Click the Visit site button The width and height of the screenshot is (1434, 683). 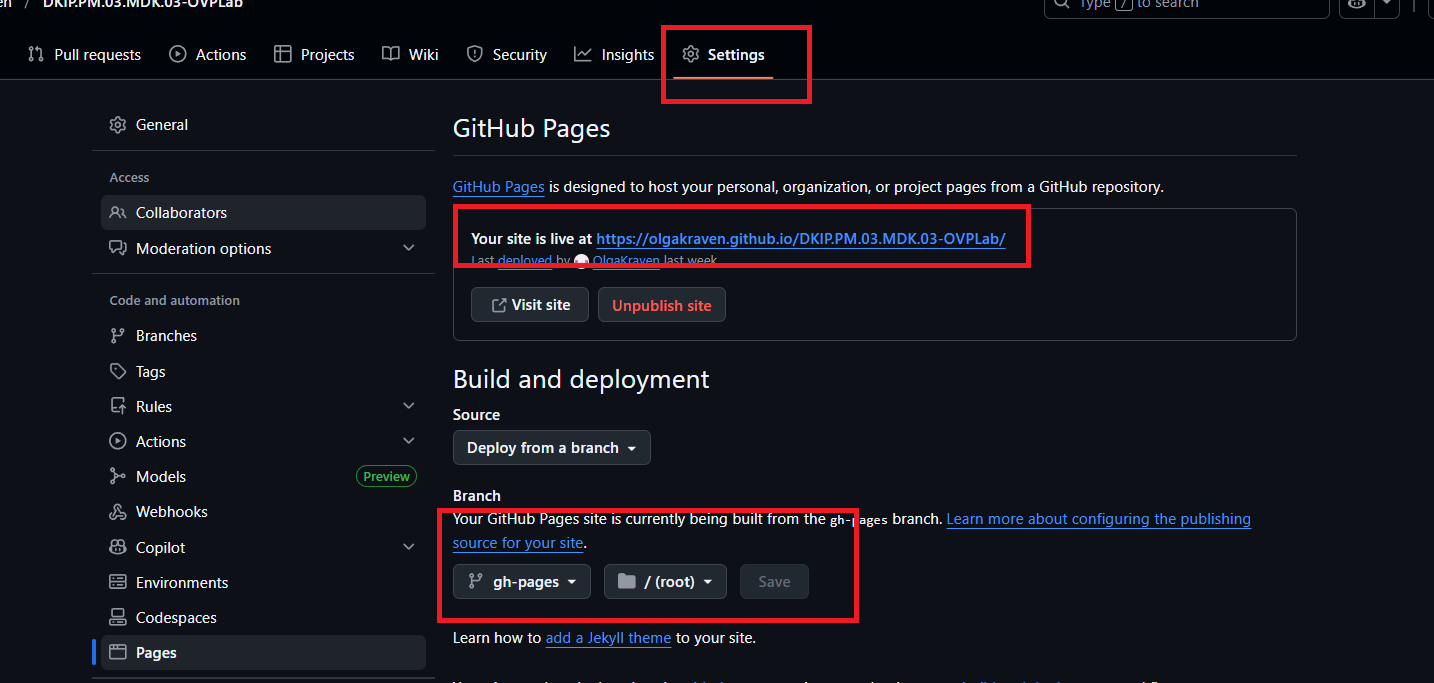pos(530,305)
